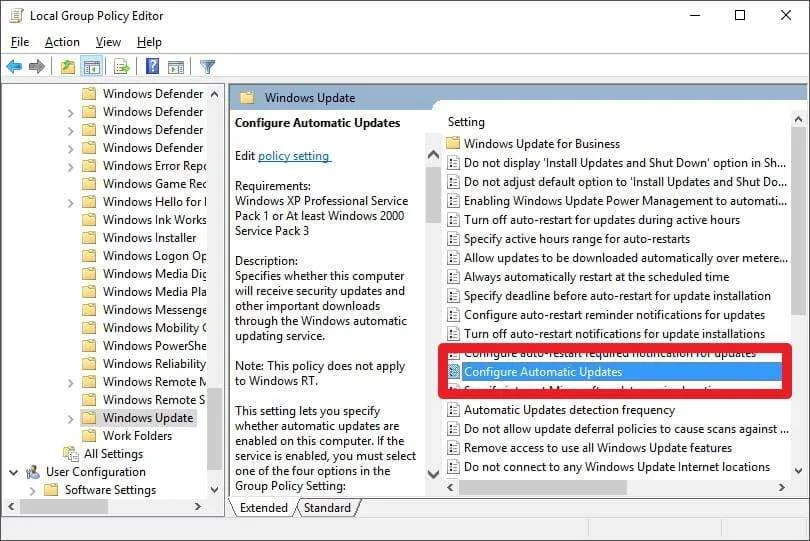Expand the third Windows Defender tree node

tap(71, 131)
